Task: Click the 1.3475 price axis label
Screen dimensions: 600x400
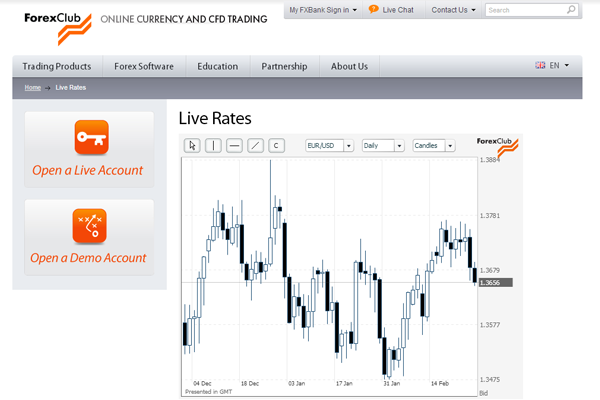Action: click(490, 379)
